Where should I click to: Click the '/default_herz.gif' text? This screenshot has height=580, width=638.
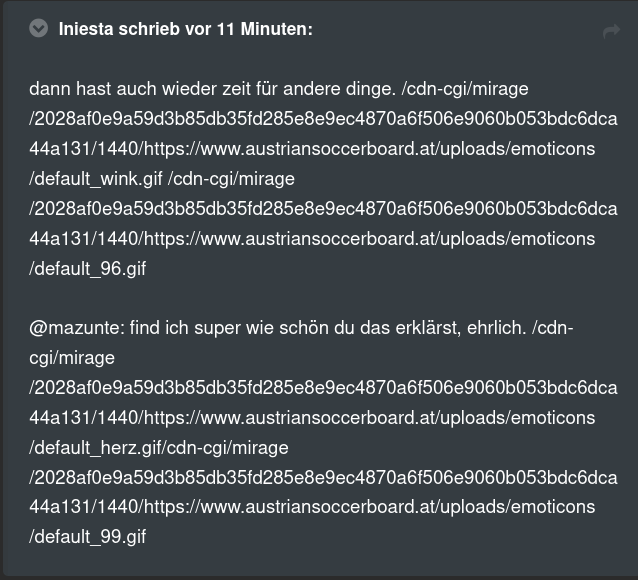click(x=96, y=448)
